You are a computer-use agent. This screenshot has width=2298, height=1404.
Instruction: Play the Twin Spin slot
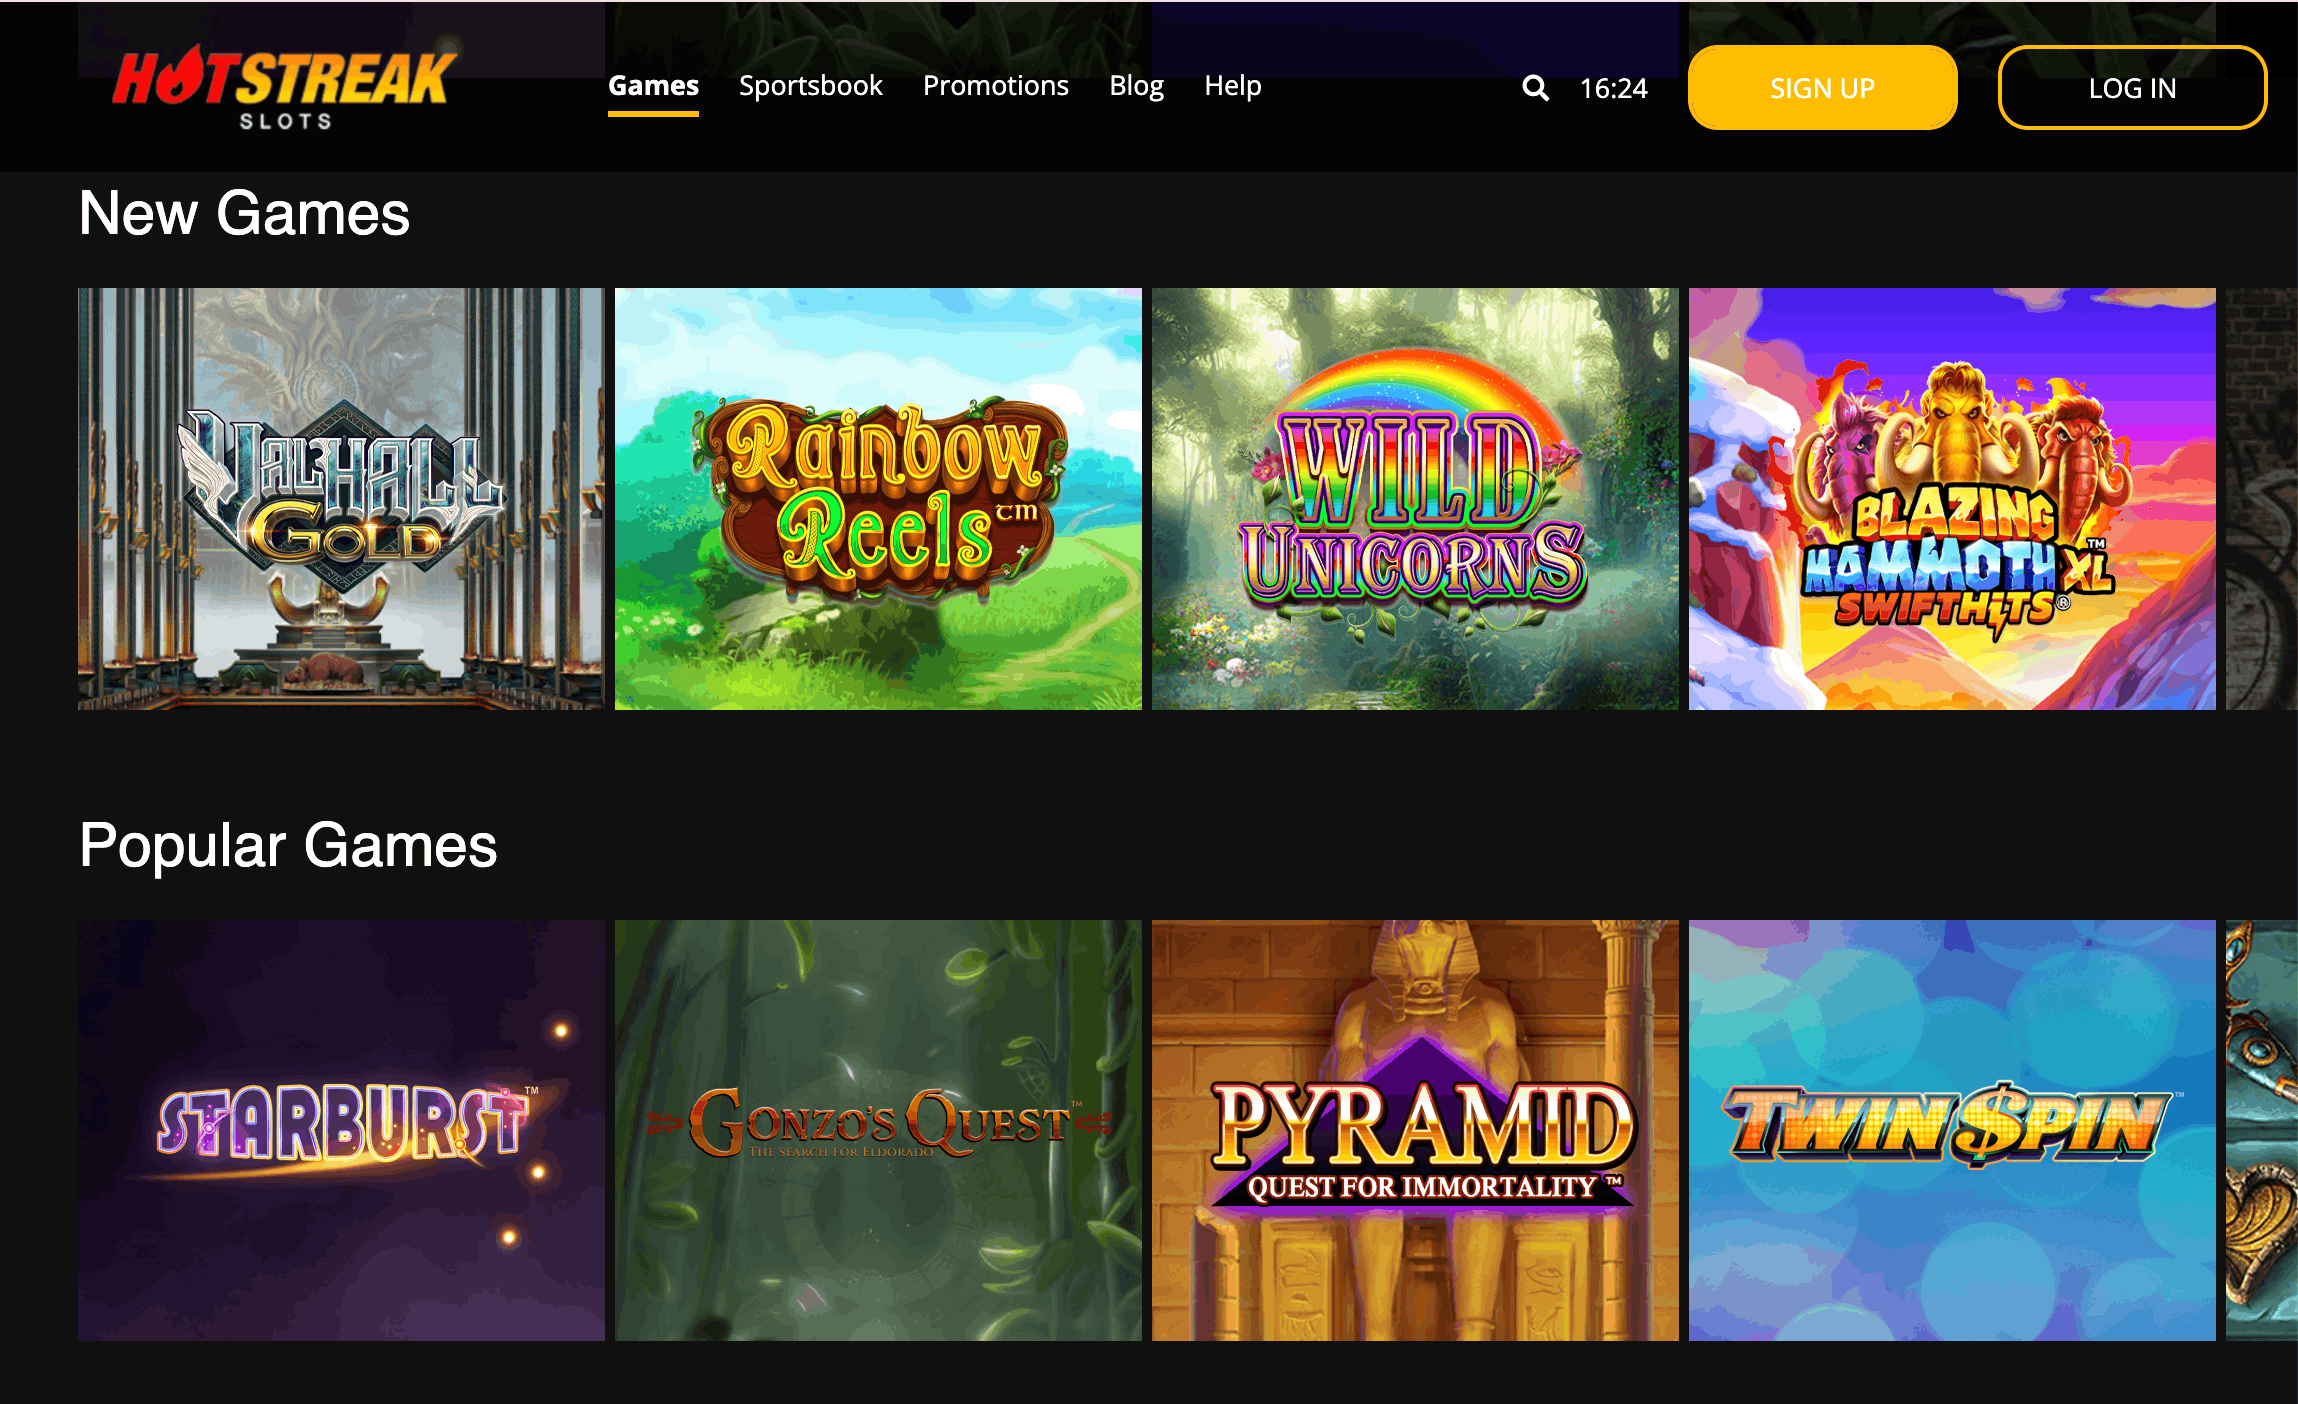tap(1952, 1130)
